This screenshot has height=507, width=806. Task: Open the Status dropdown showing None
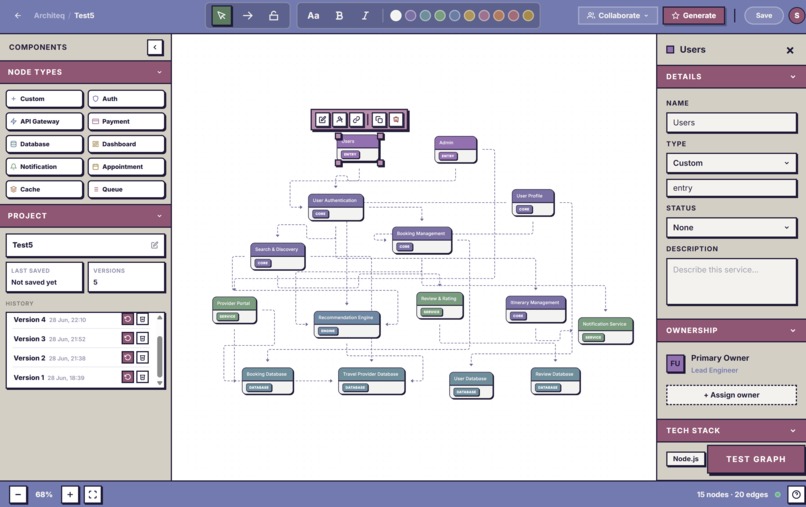click(x=731, y=227)
